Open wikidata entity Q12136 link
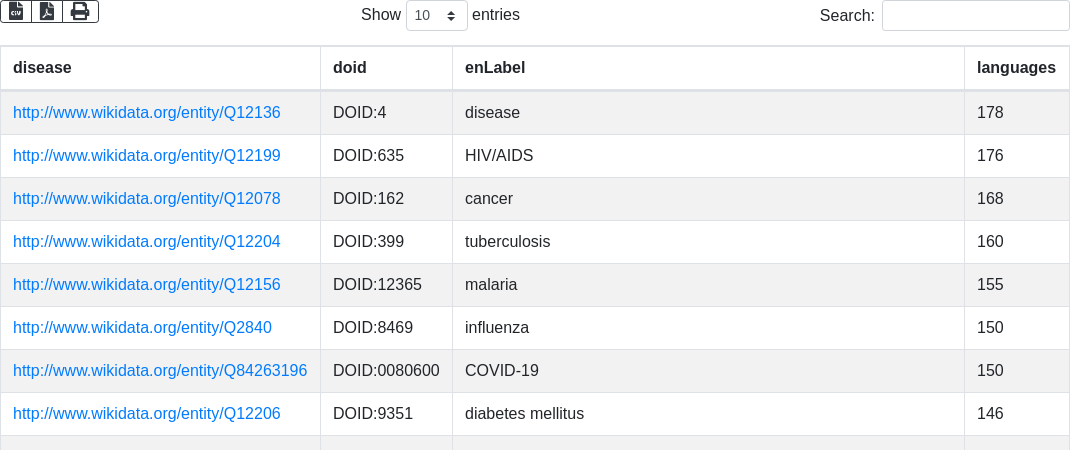This screenshot has height=450, width=1070. point(147,113)
